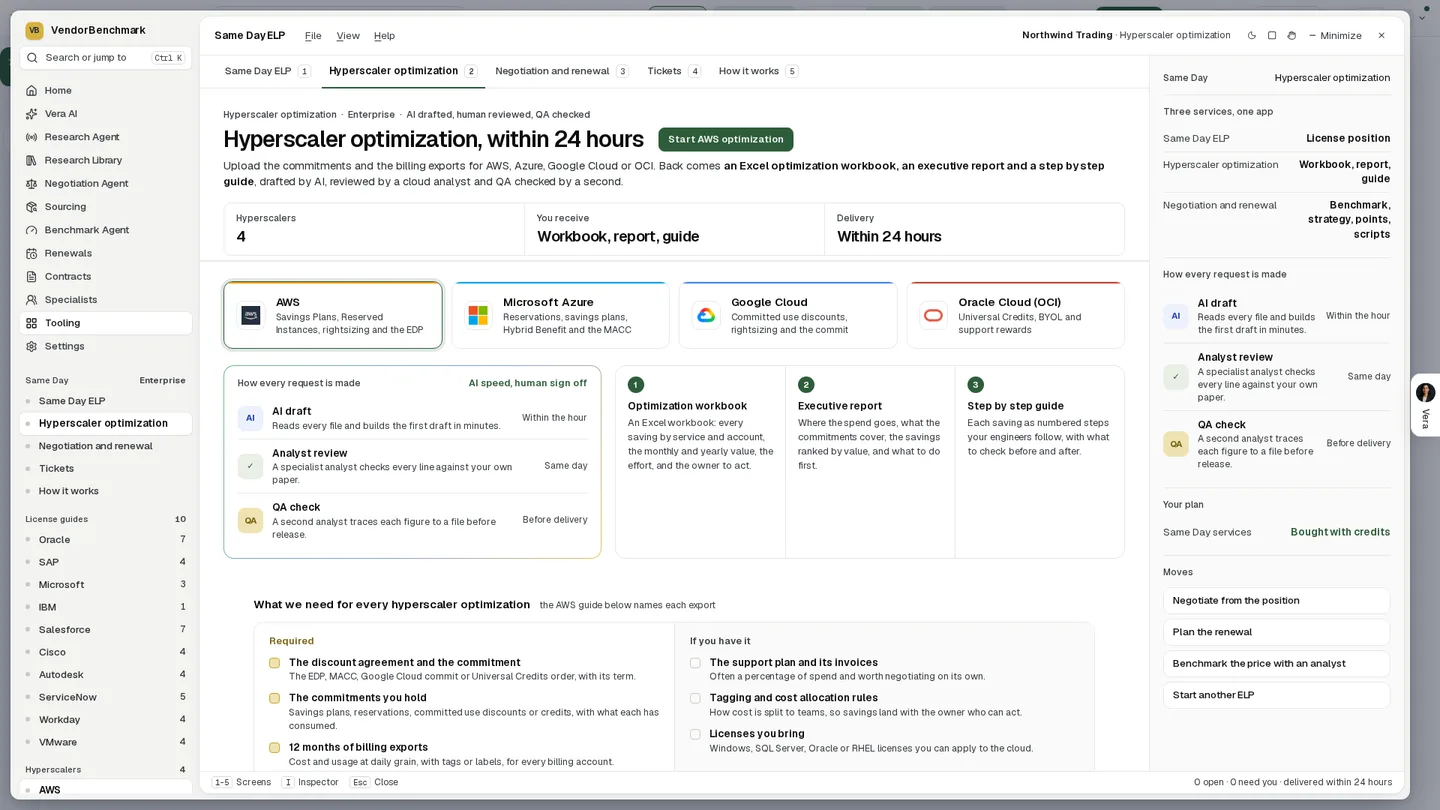Click Negotiate from the position
Screen dimensions: 1440x810
click(1276, 601)
